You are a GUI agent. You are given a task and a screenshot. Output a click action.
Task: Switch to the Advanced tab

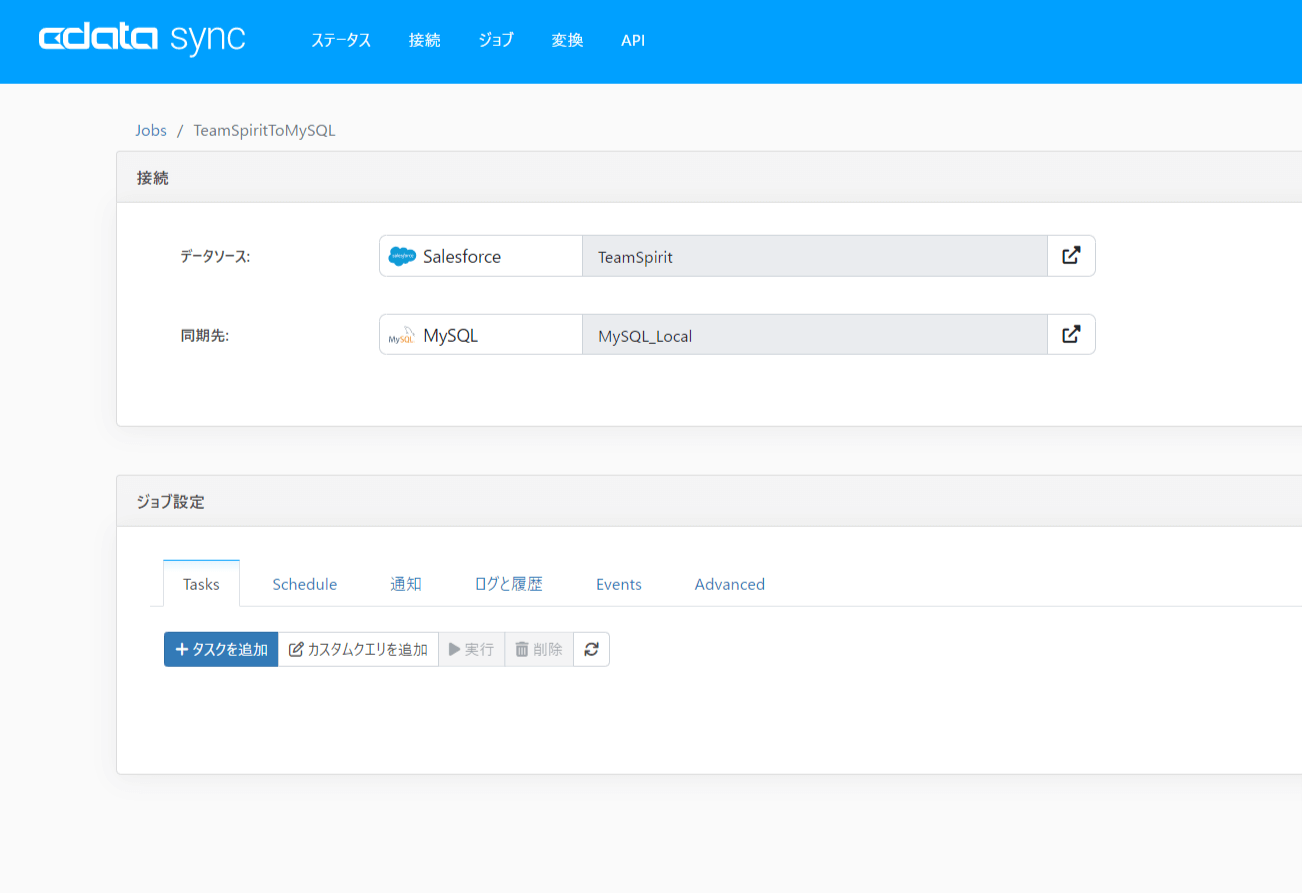click(x=729, y=584)
